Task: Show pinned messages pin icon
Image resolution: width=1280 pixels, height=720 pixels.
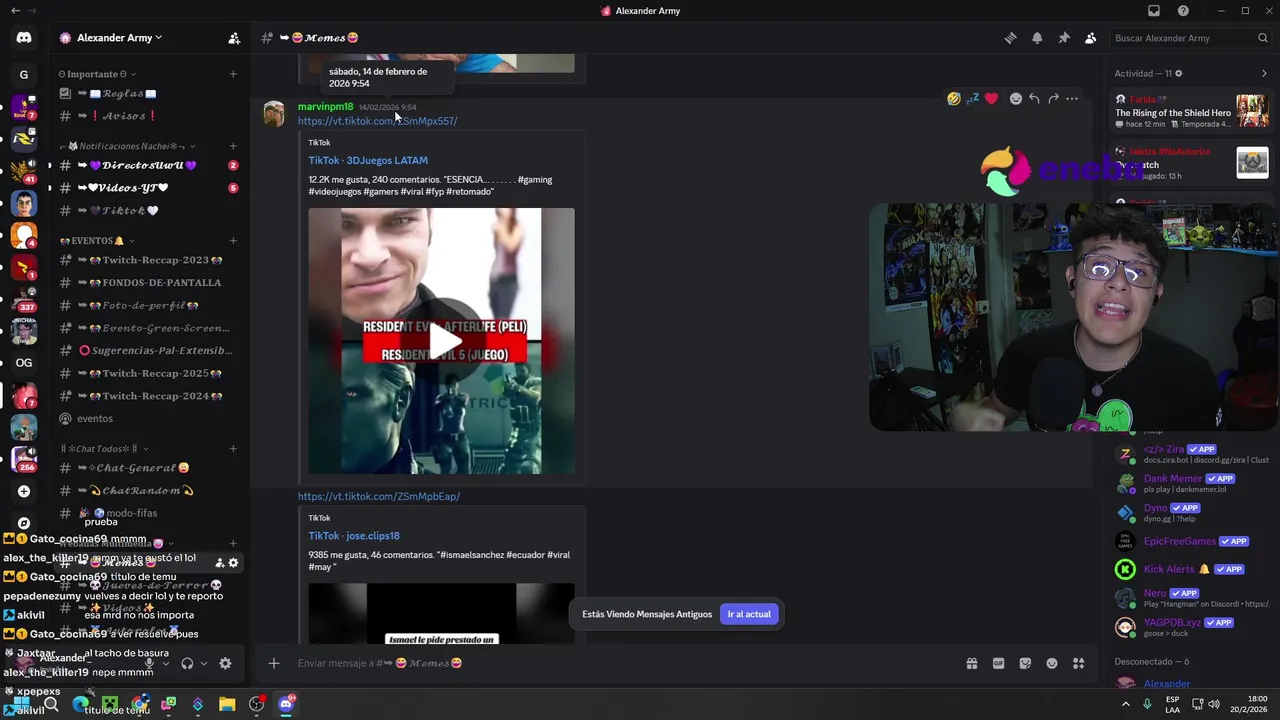Action: tap(1064, 38)
